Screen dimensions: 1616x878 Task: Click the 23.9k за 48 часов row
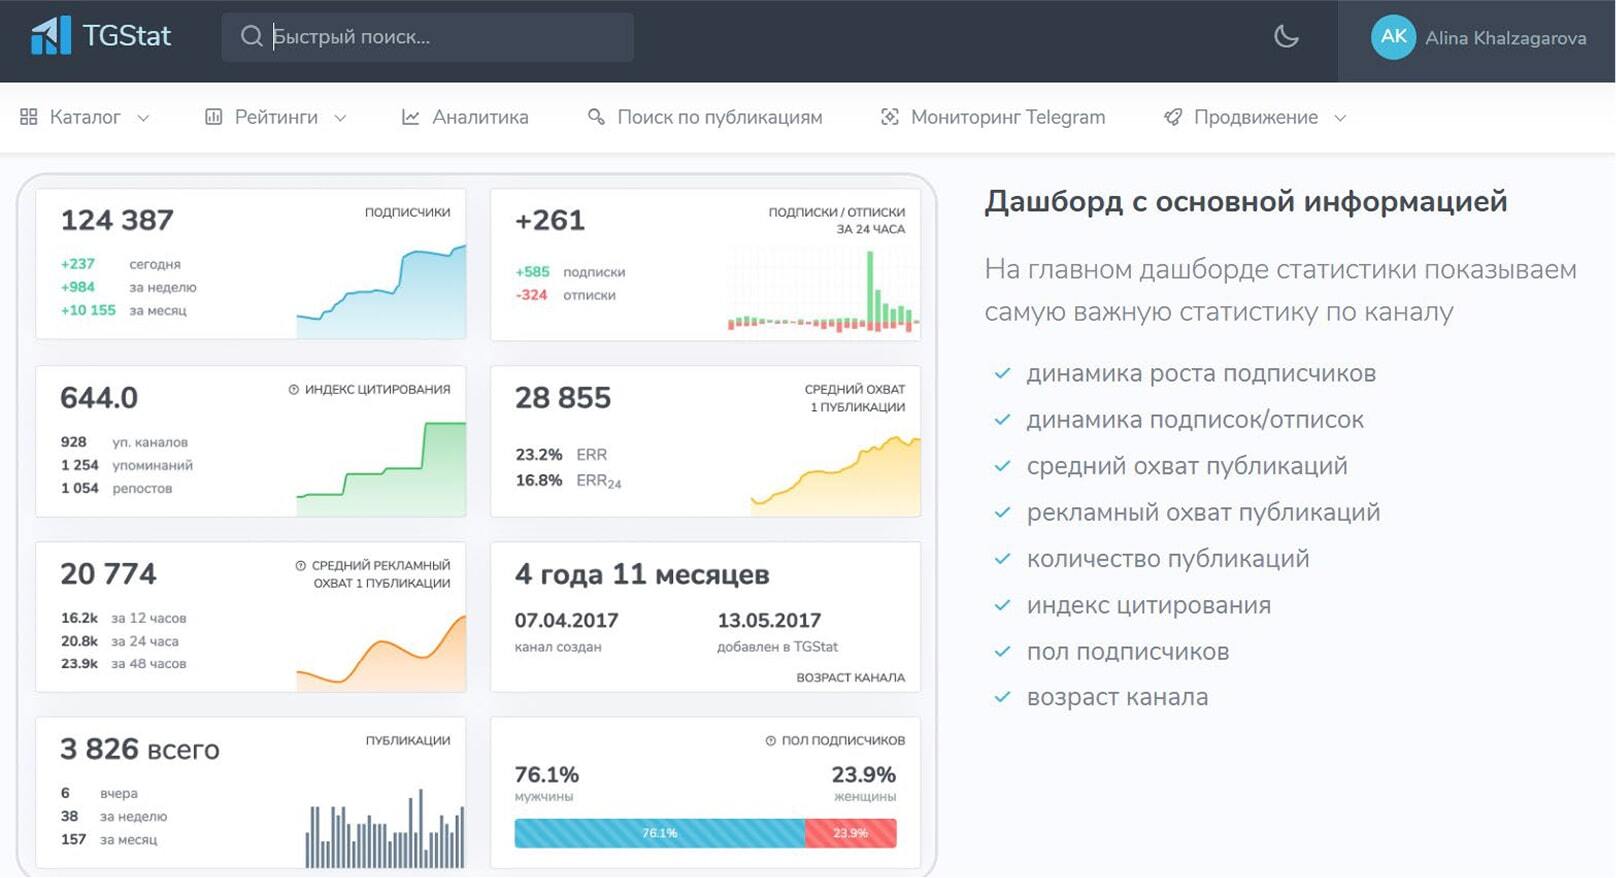(124, 664)
